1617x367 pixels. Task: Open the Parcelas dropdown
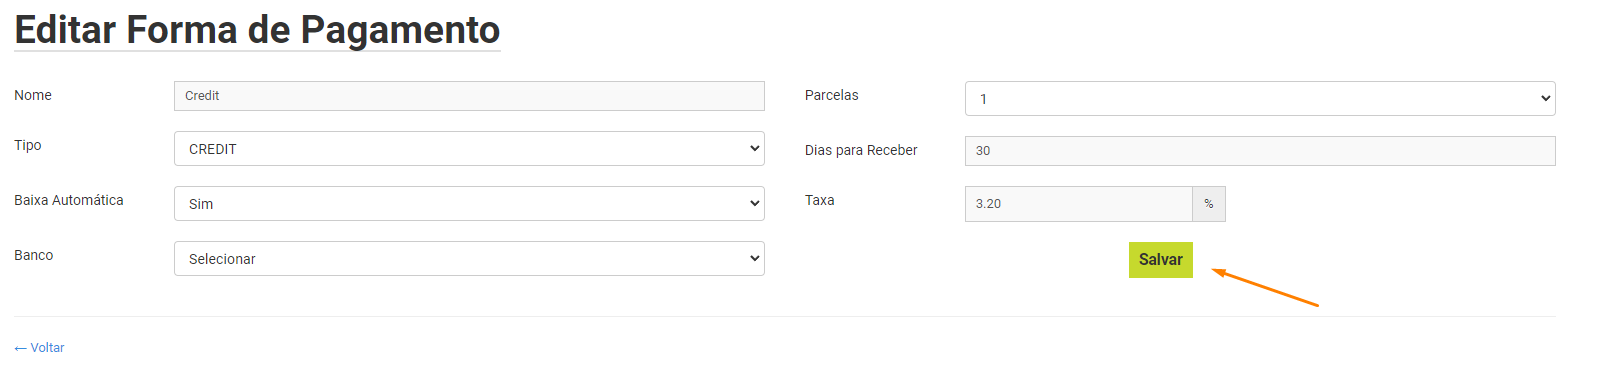(x=1260, y=99)
